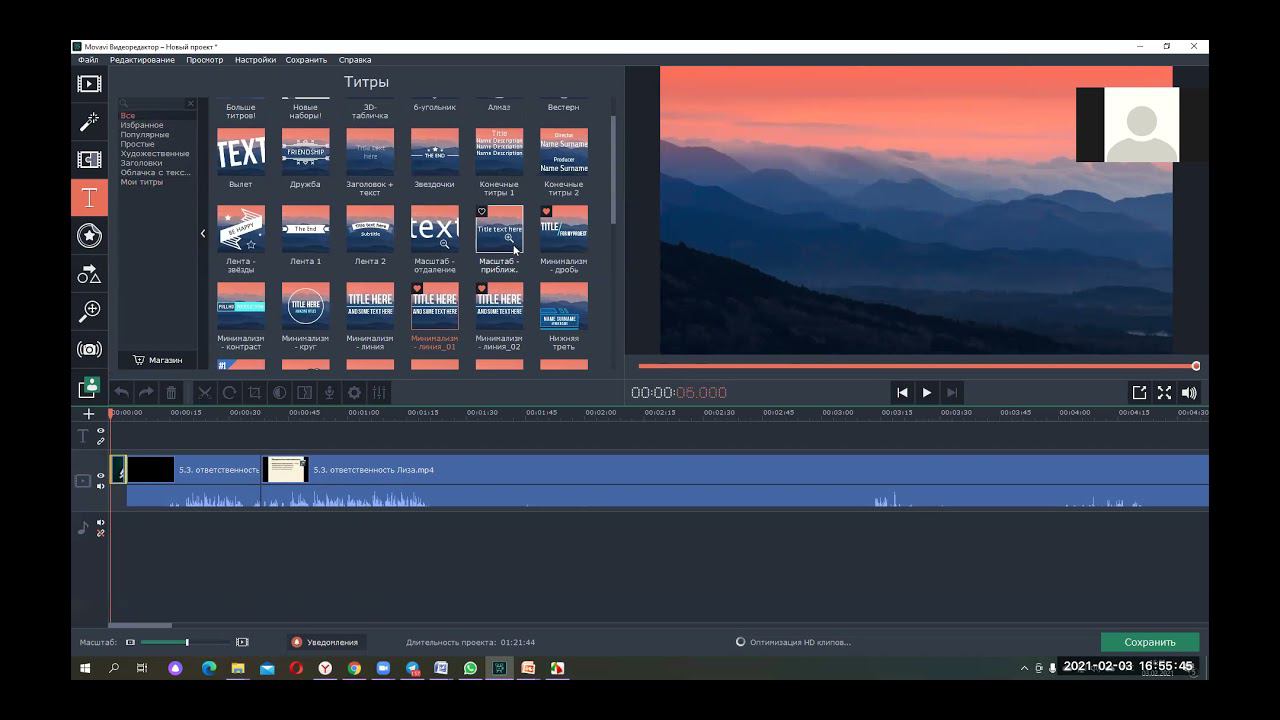This screenshot has width=1280, height=720.
Task: Split clip with scissors tool
Action: pos(204,393)
